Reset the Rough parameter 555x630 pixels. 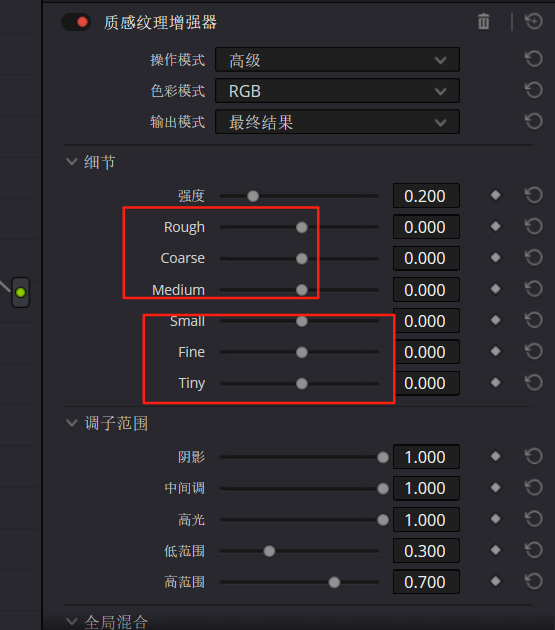point(534,226)
